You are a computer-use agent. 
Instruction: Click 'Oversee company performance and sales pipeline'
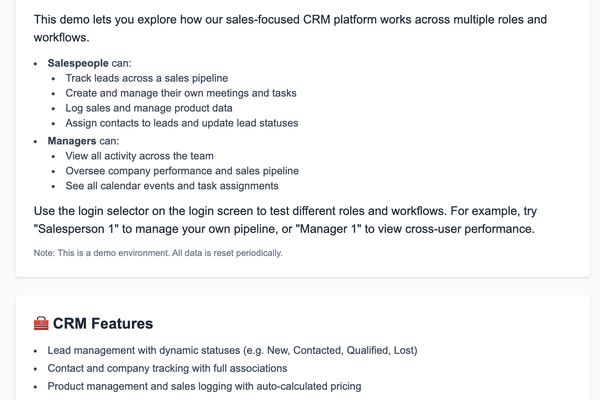[182, 171]
